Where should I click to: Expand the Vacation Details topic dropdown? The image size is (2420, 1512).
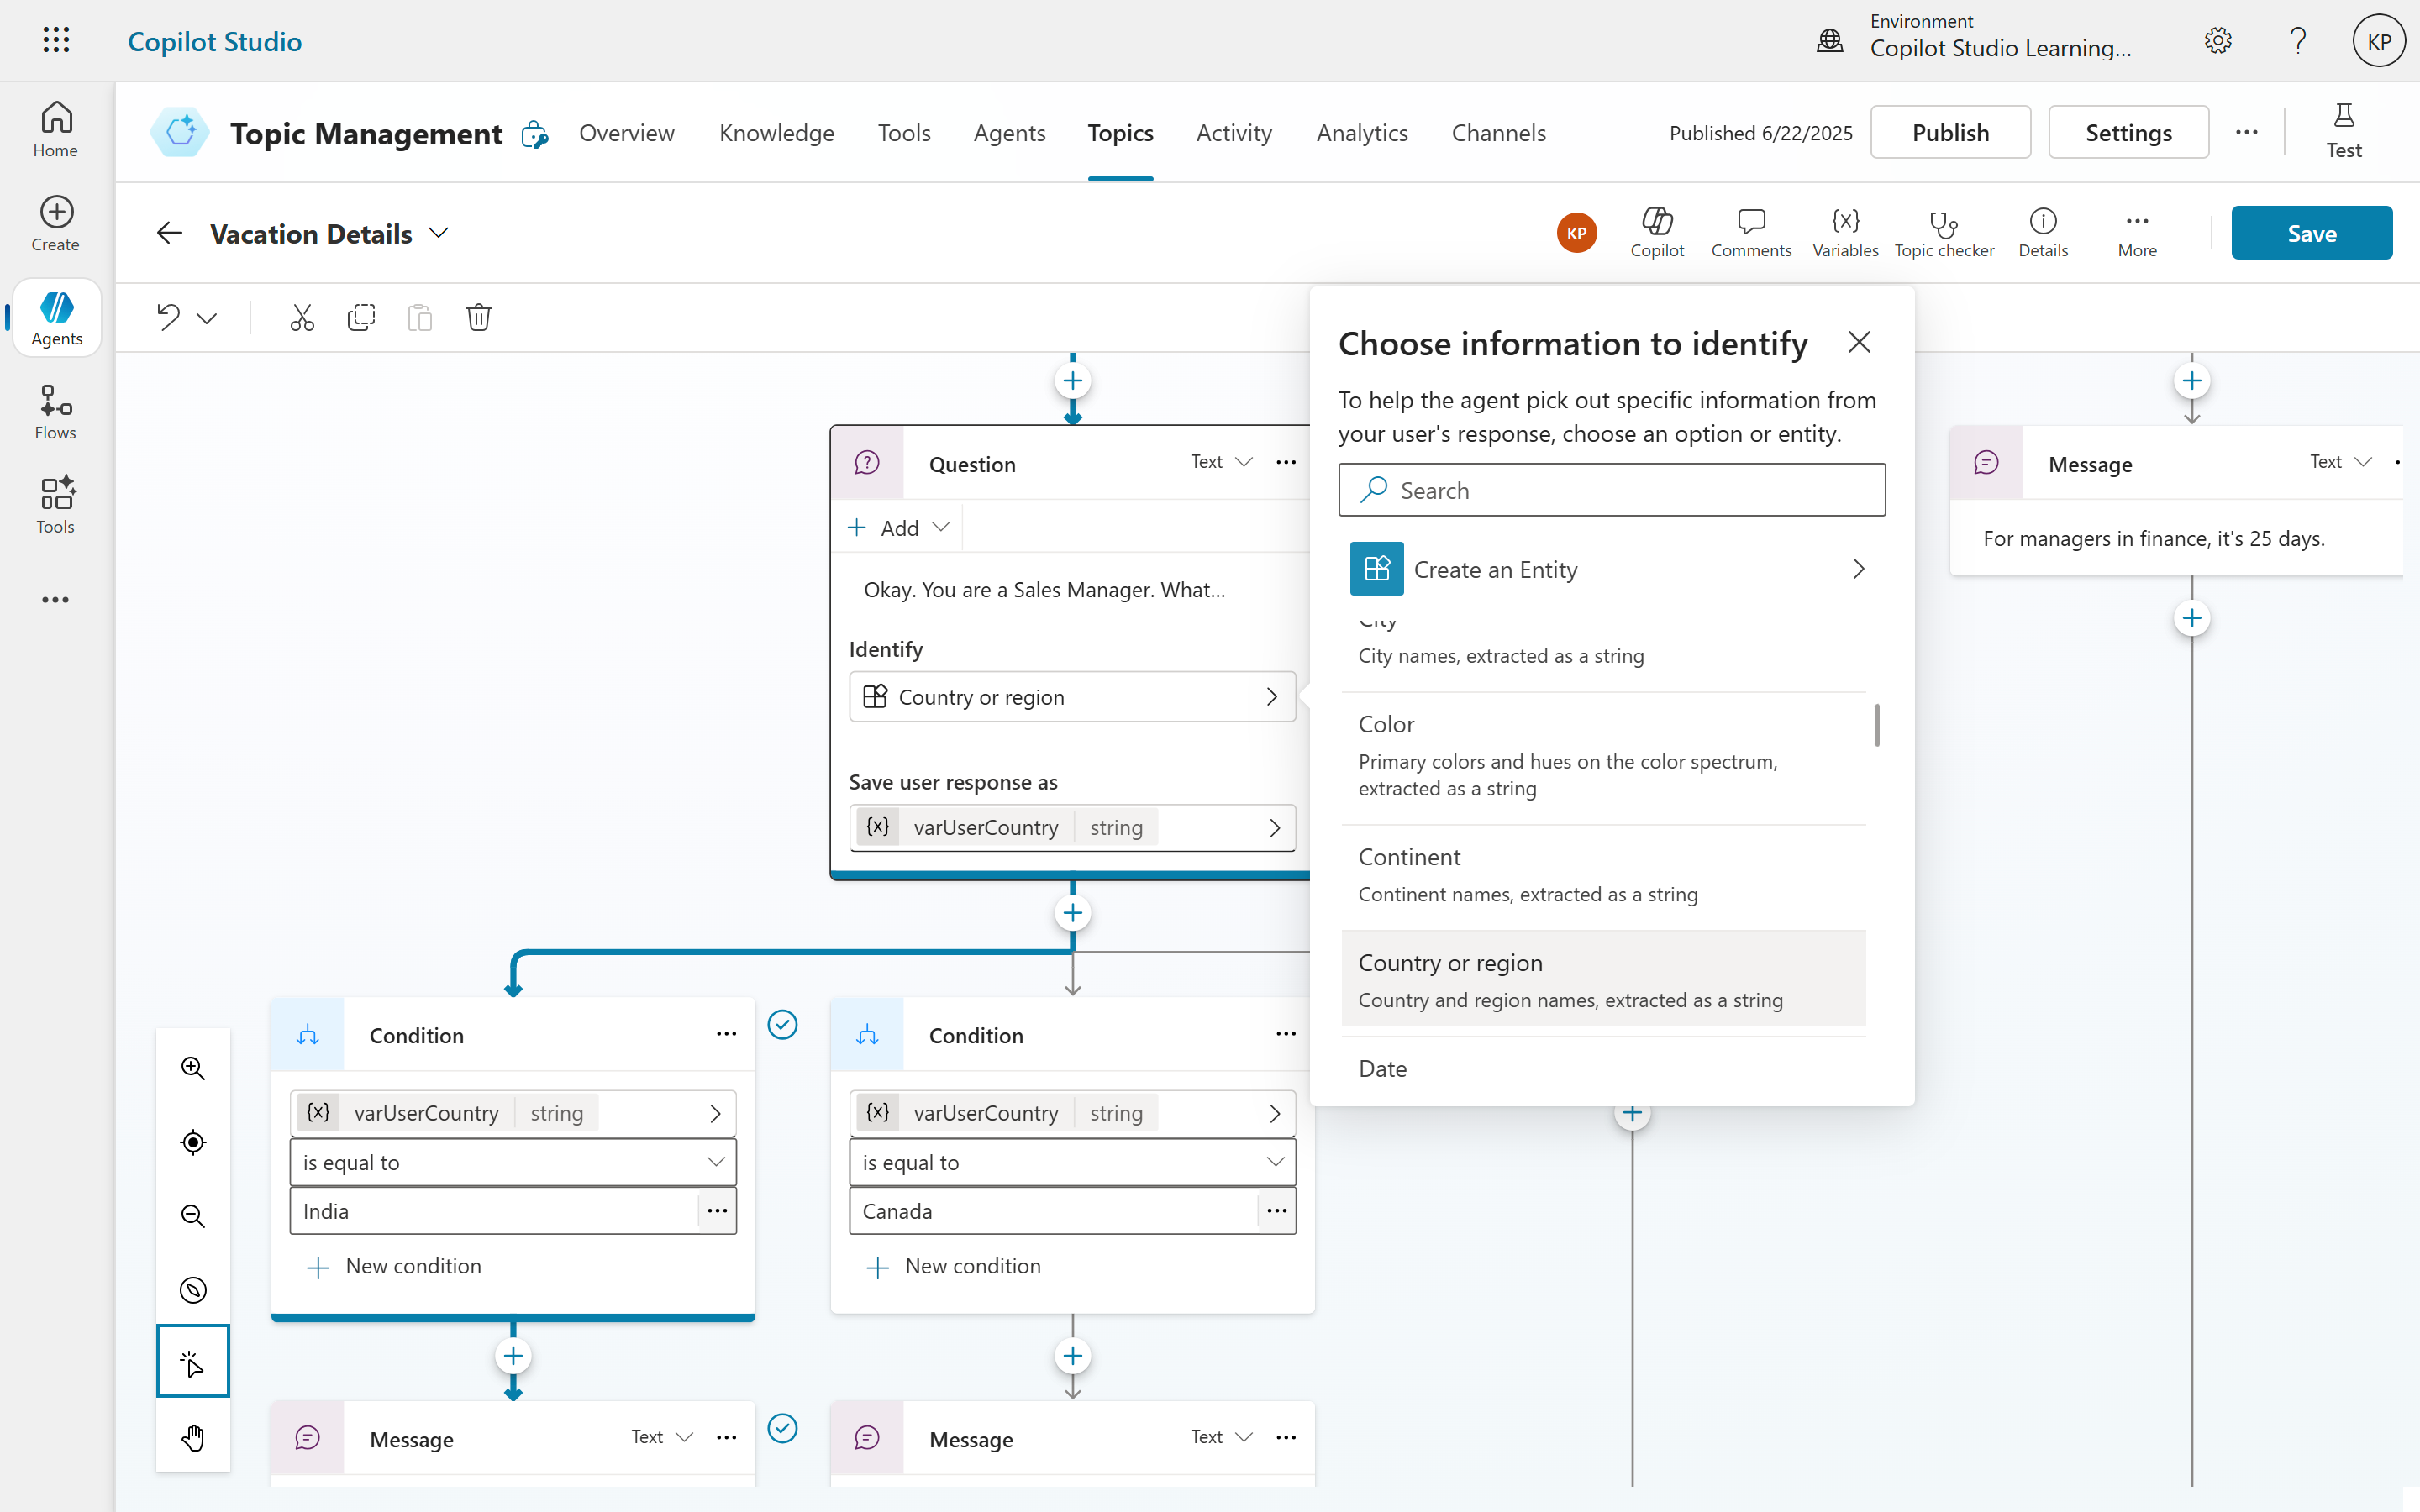coord(439,233)
